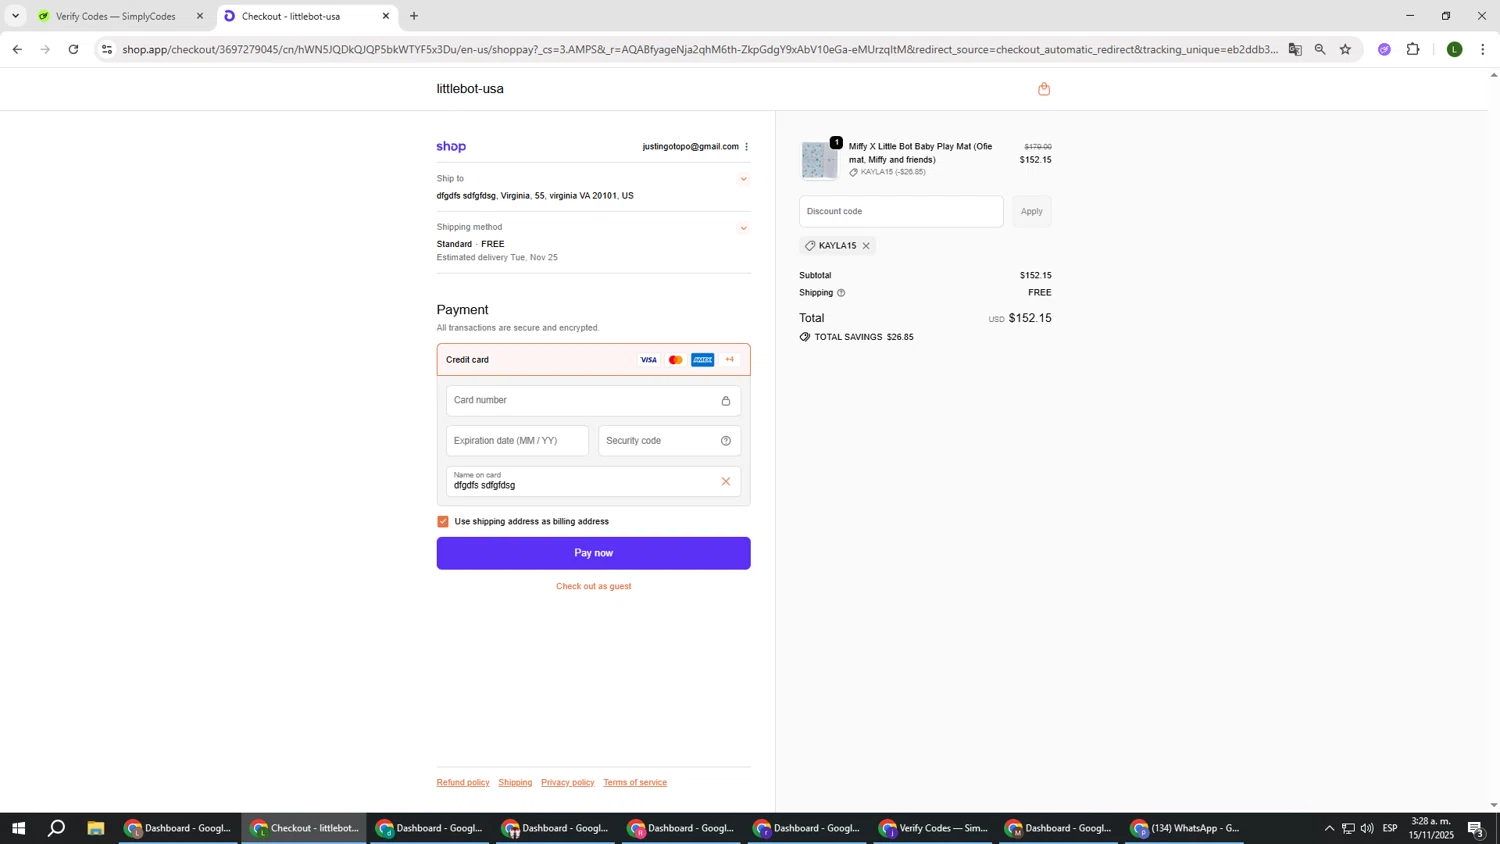Focus the Discount code field
Viewport: 1500px width, 844px height.
tap(901, 212)
